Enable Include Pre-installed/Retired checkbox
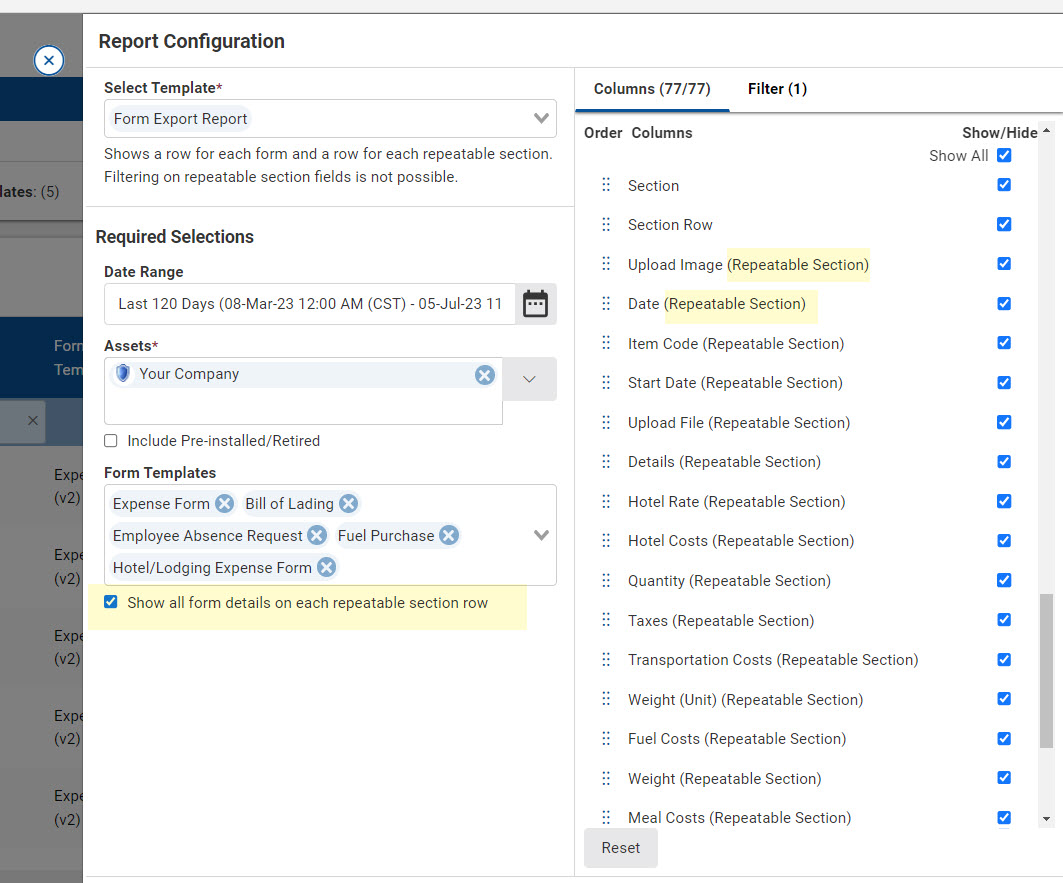Viewport: 1063px width, 883px height. coord(111,441)
